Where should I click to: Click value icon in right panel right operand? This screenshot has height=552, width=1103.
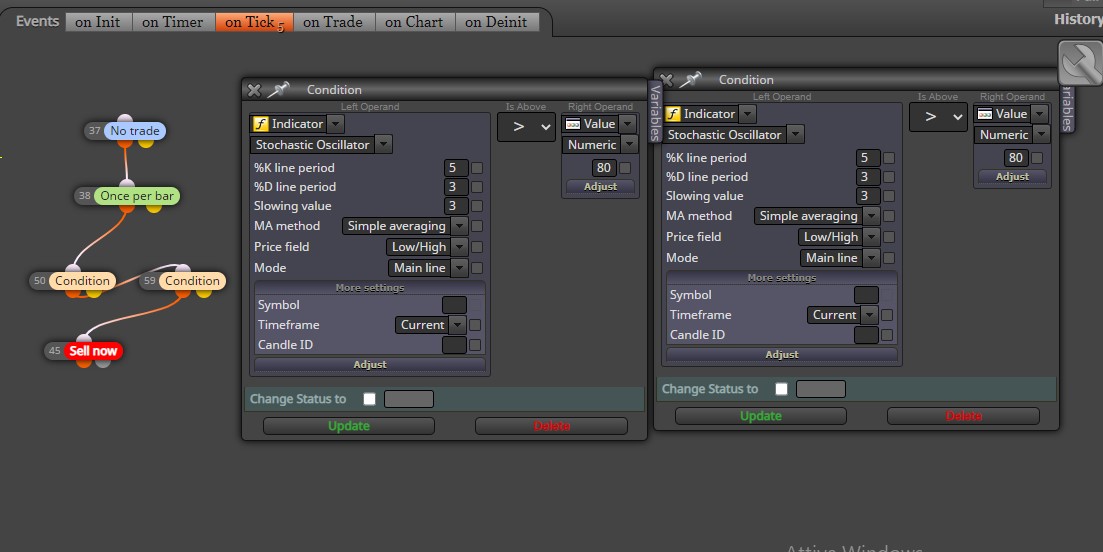coord(985,114)
